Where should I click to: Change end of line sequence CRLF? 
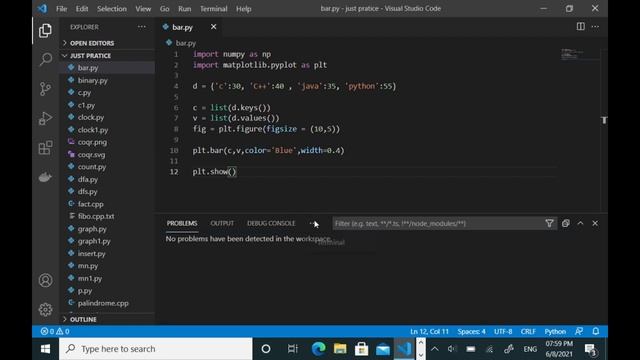[528, 331]
